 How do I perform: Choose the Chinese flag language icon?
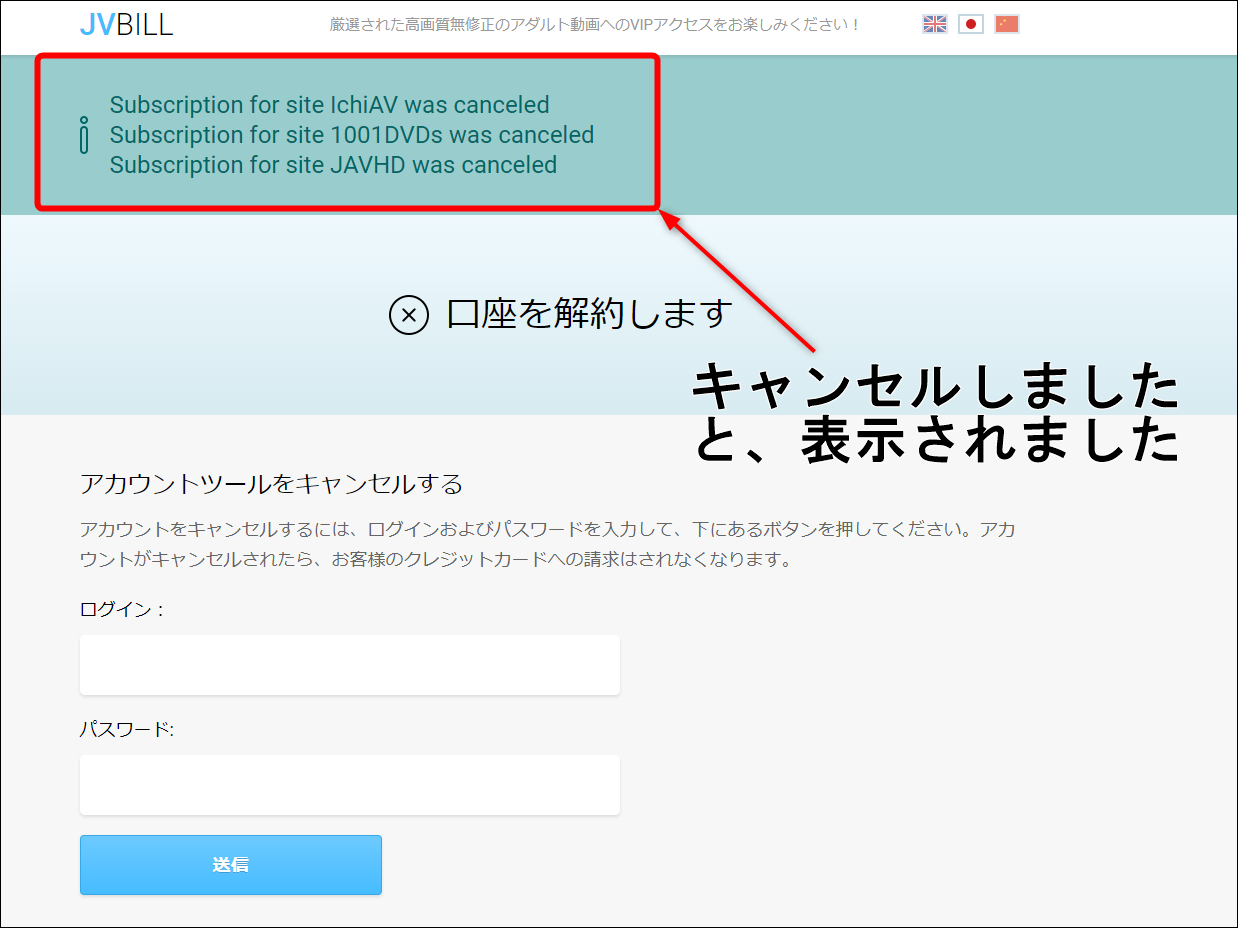[x=1006, y=24]
